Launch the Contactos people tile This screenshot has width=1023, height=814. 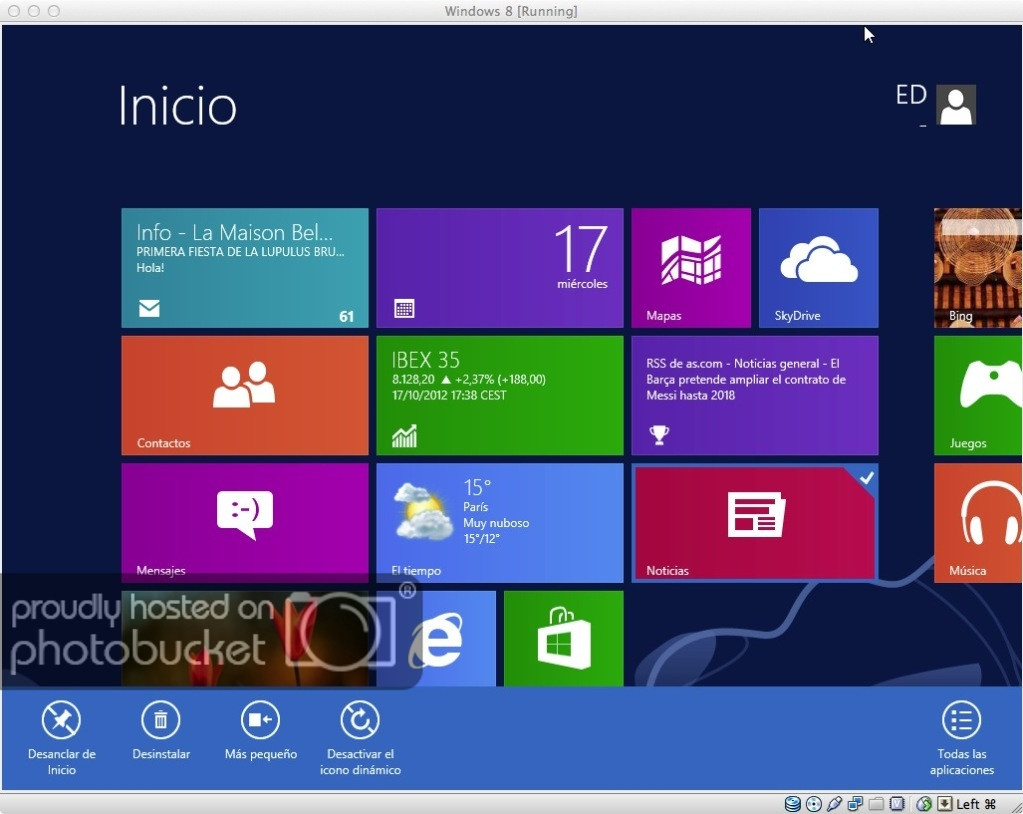tap(244, 395)
